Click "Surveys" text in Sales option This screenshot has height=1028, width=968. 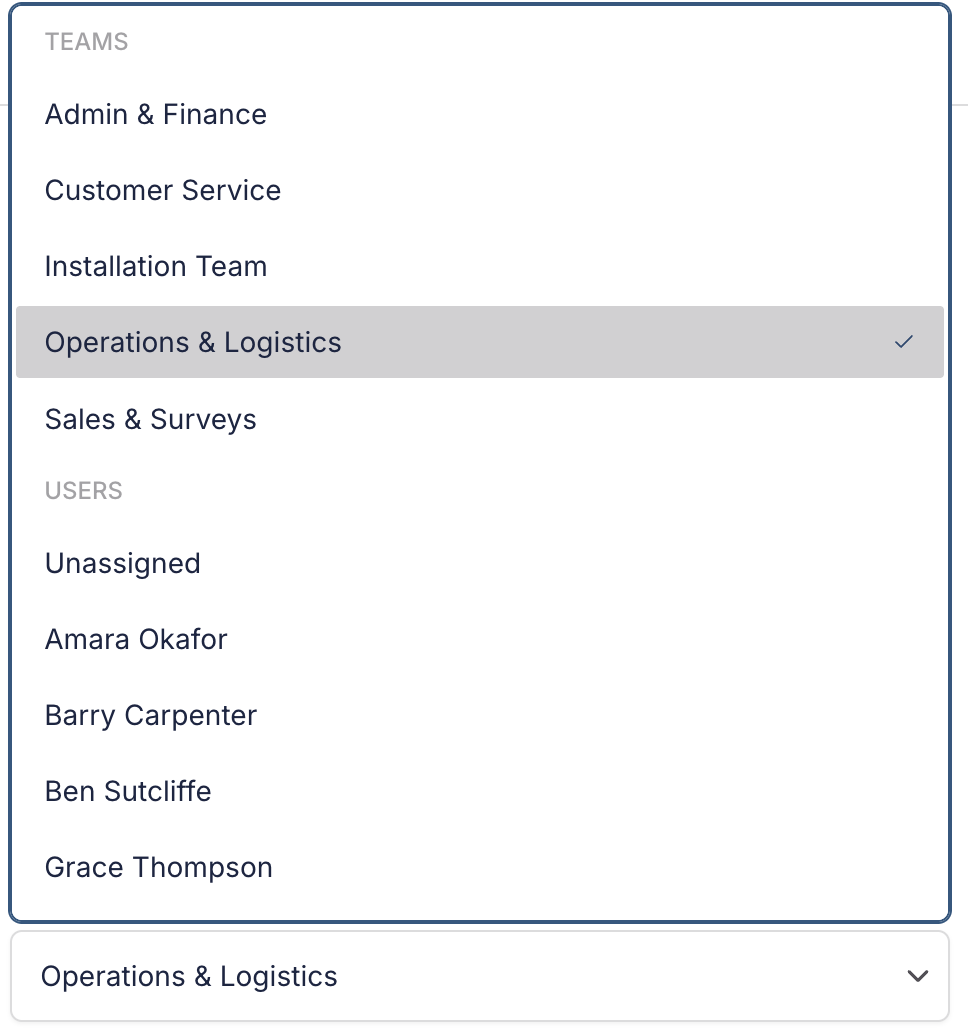pos(203,420)
